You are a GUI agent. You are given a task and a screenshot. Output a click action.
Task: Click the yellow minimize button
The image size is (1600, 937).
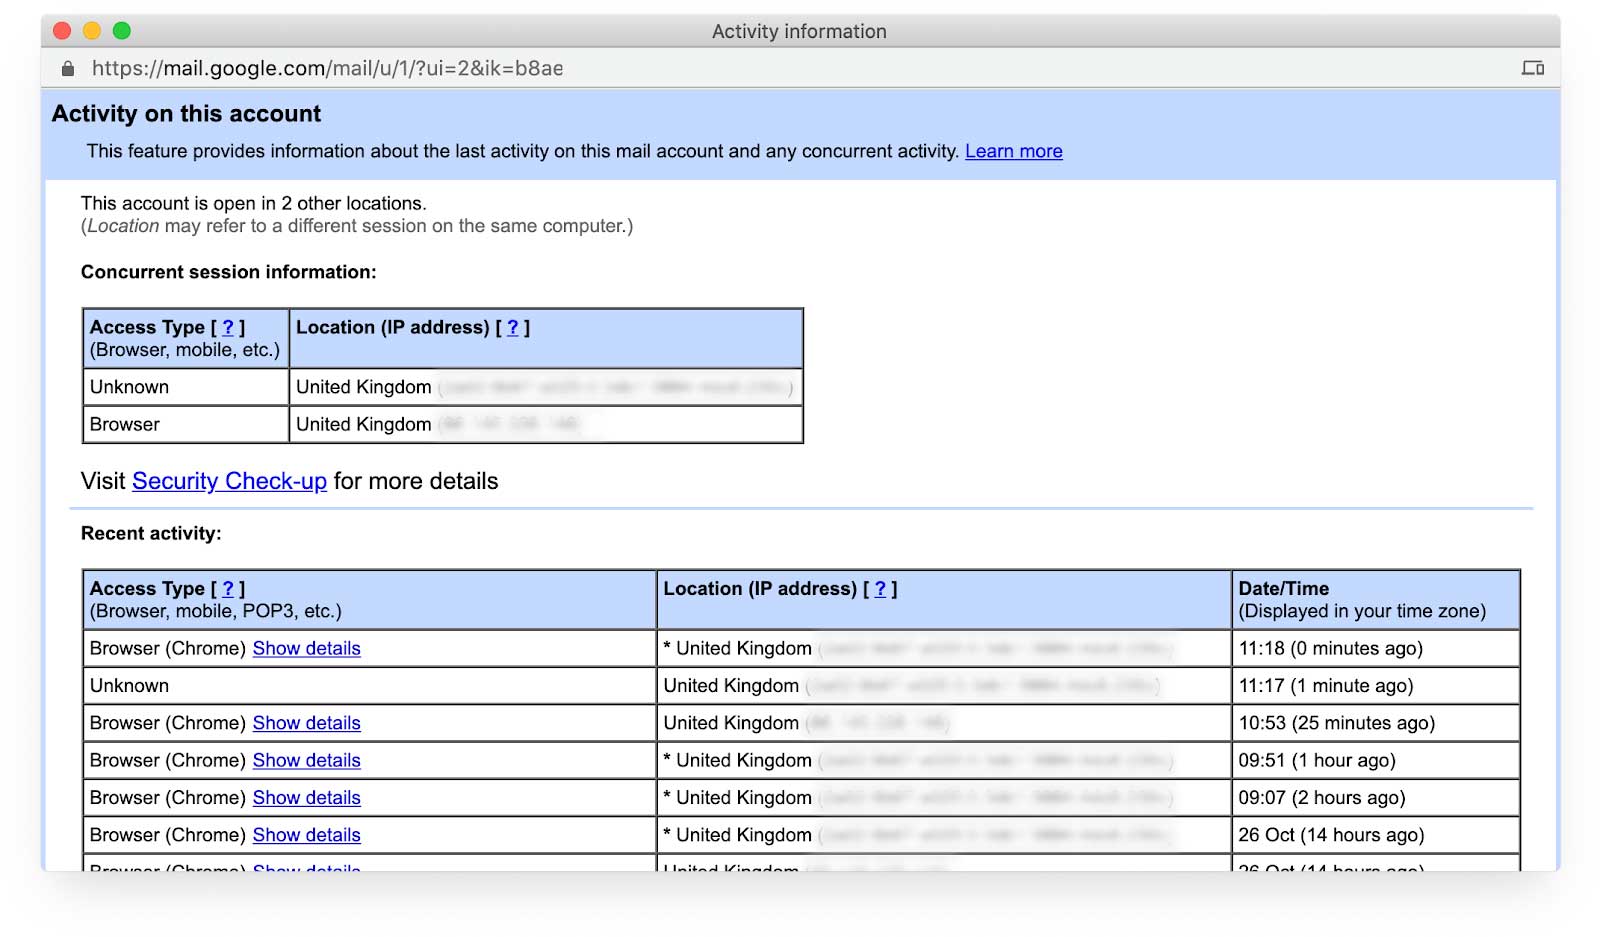[x=92, y=31]
